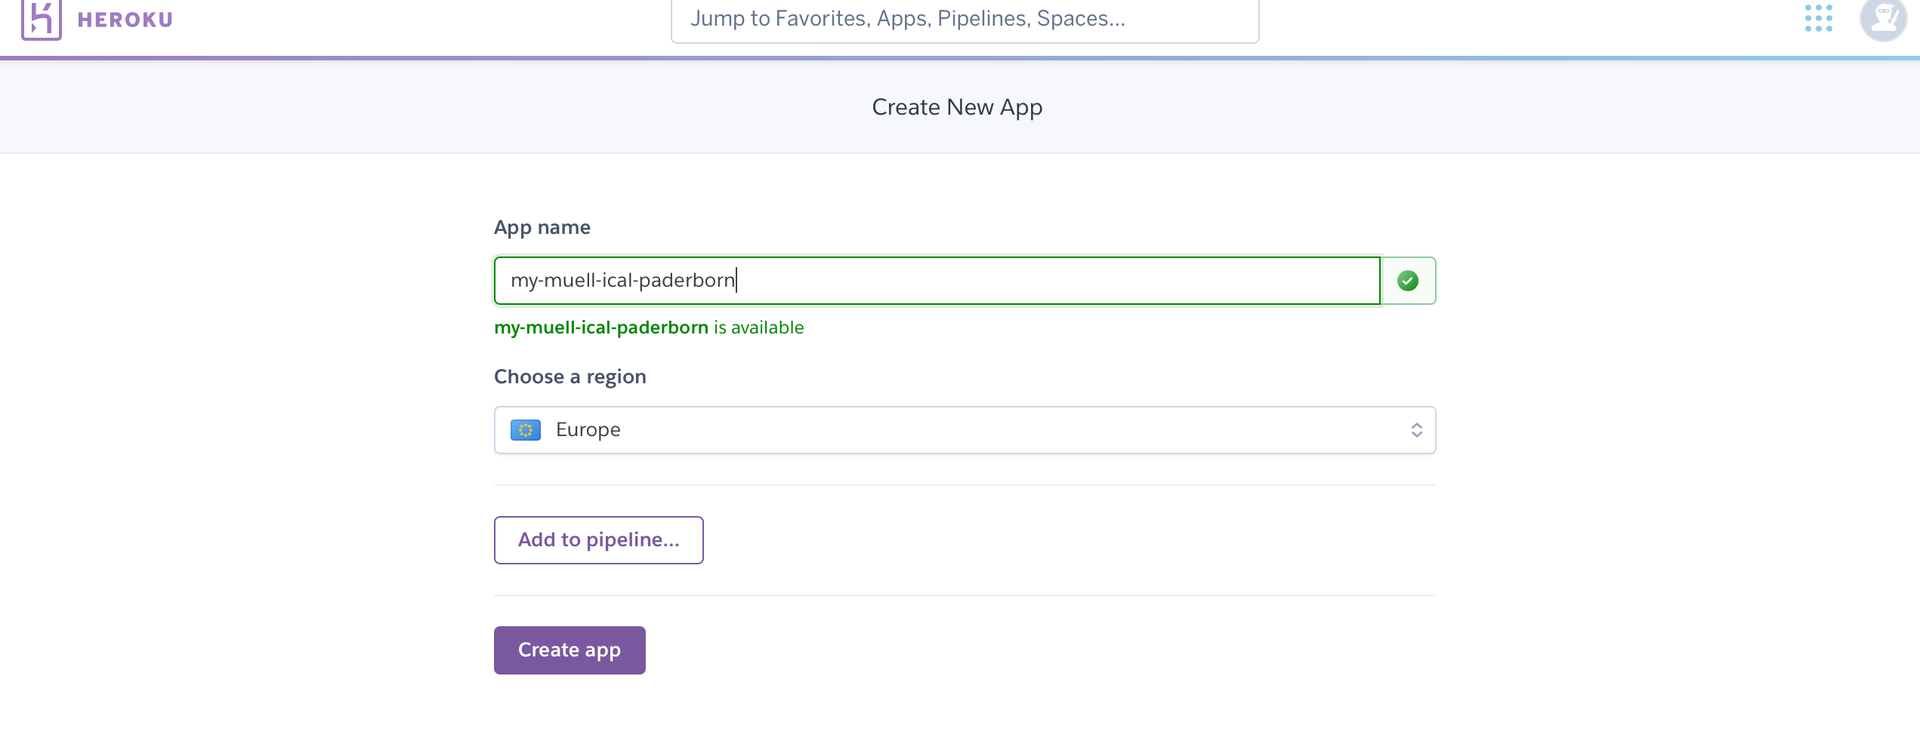Click the HEROKU wordmark text
Viewport: 1920px width, 756px height.
(x=125, y=20)
